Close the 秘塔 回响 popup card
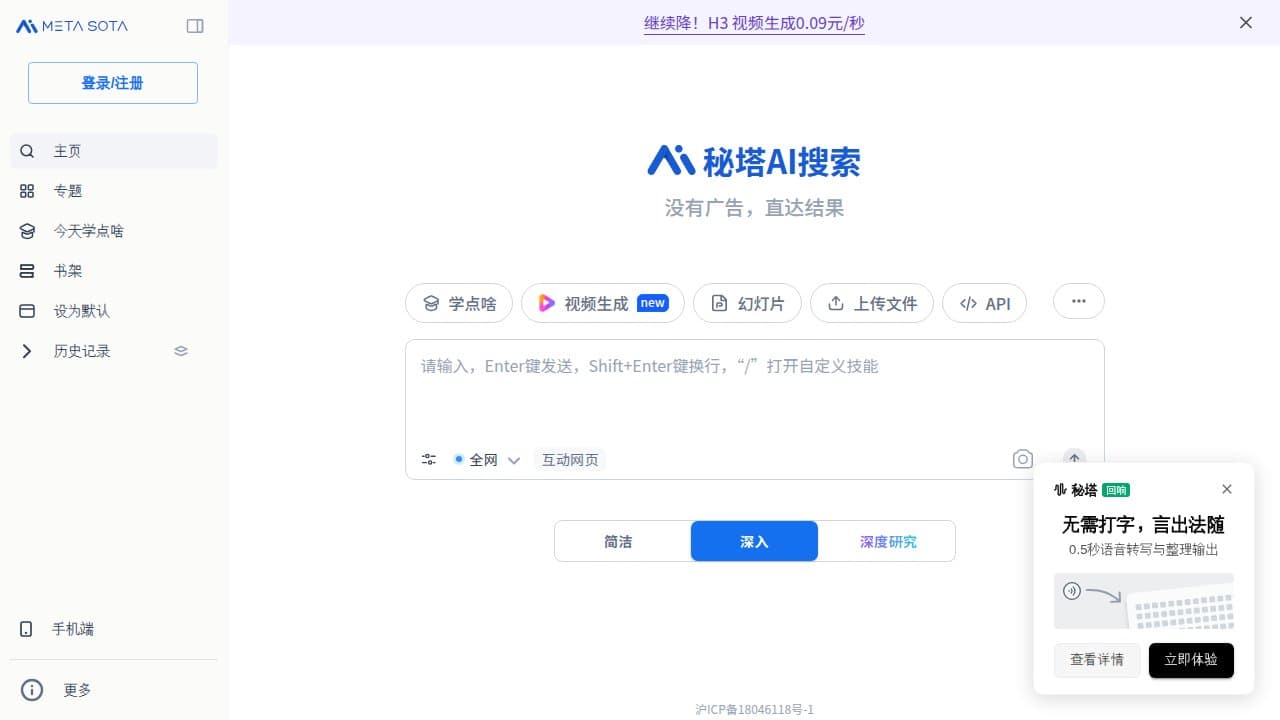Screen dimensions: 1280x720 pos(1227,489)
